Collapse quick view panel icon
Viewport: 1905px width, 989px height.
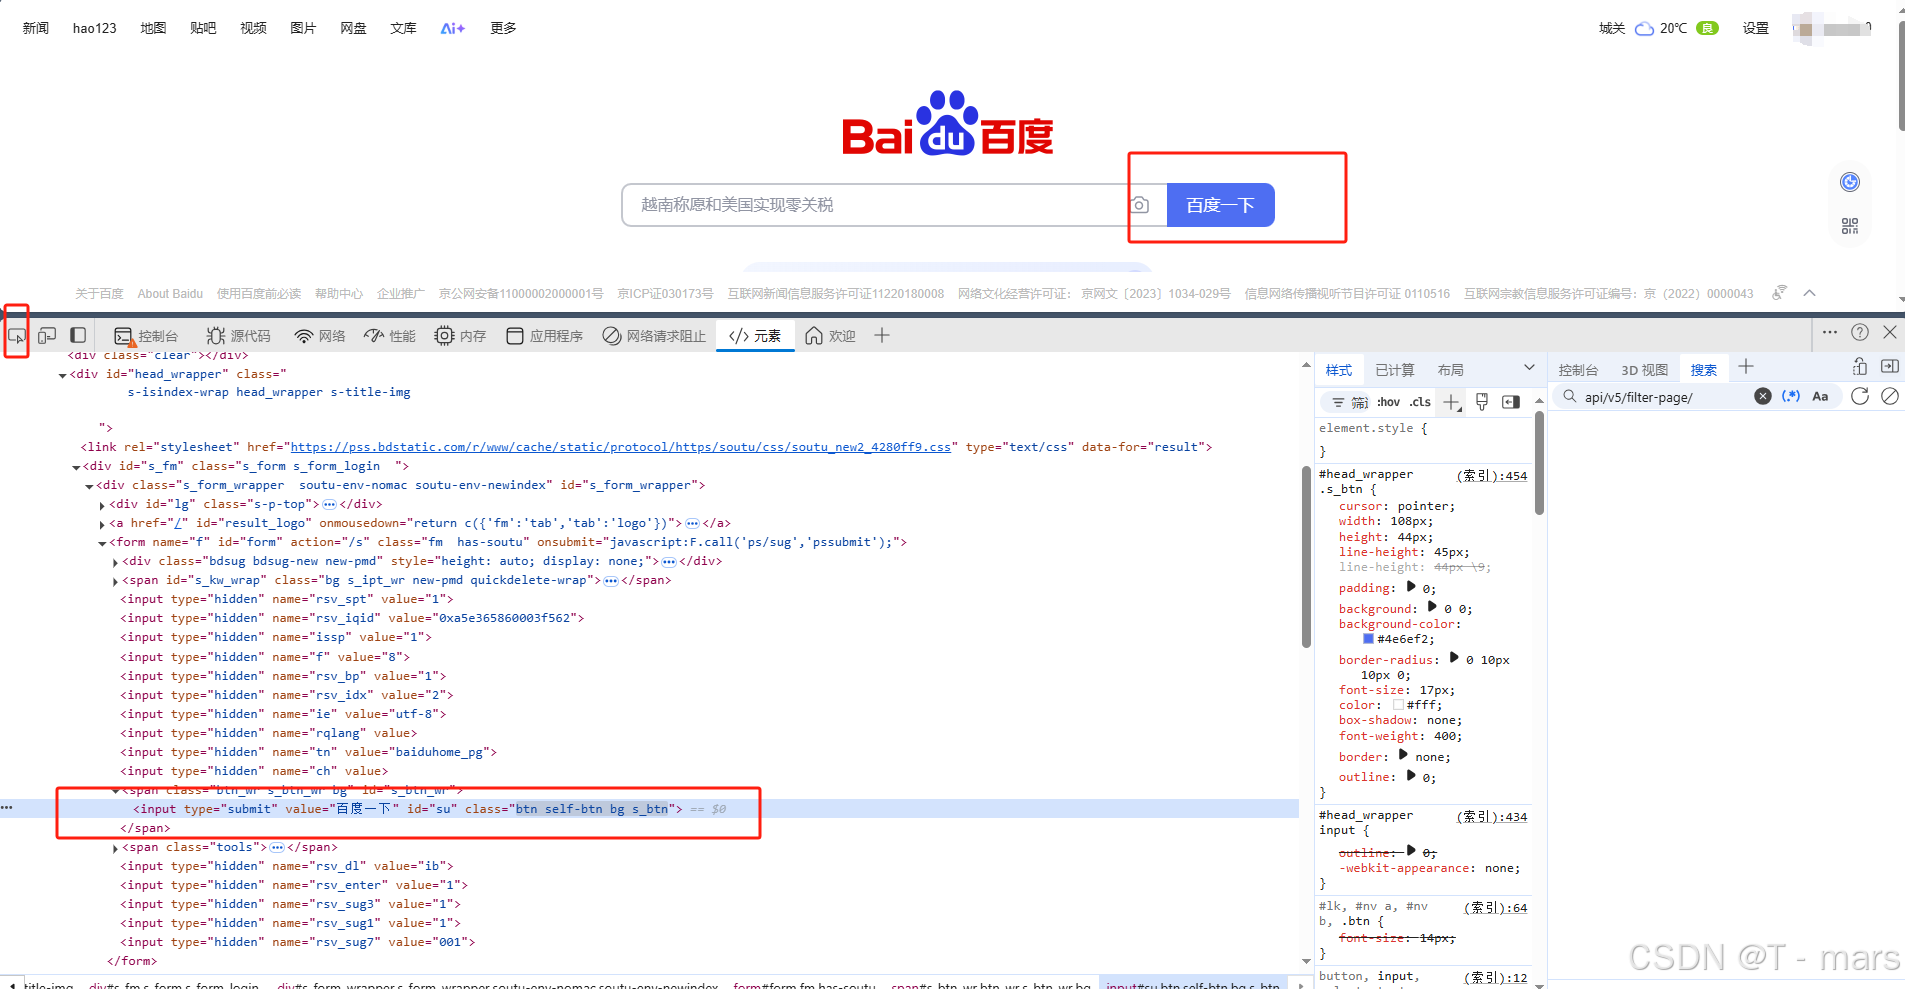coord(1890,366)
